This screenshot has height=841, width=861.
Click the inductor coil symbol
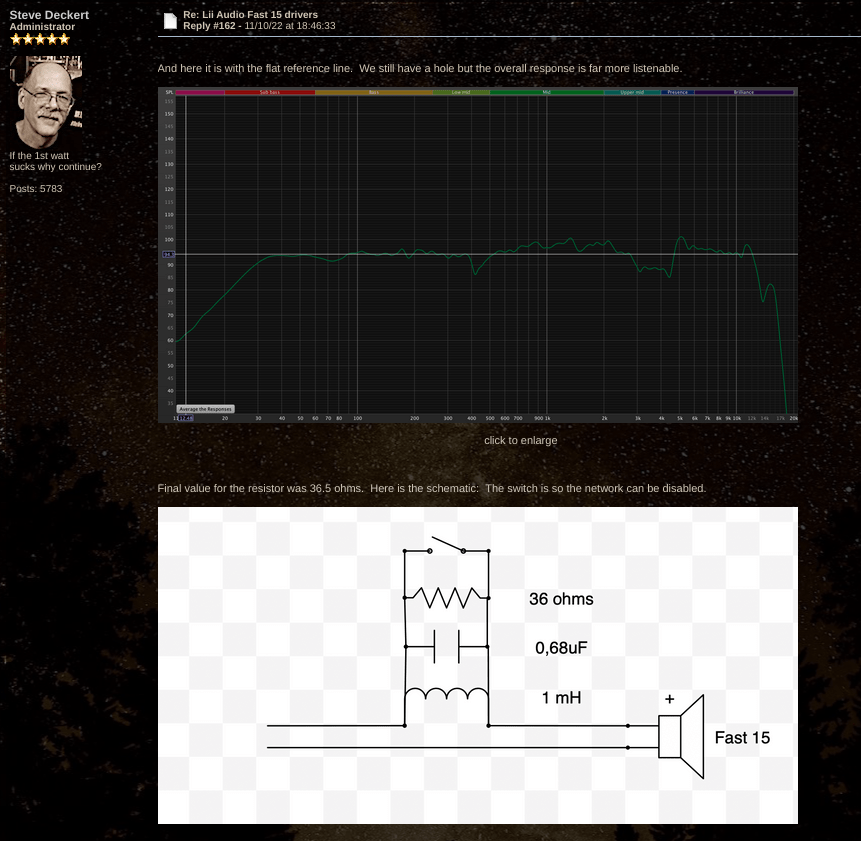click(x=446, y=694)
